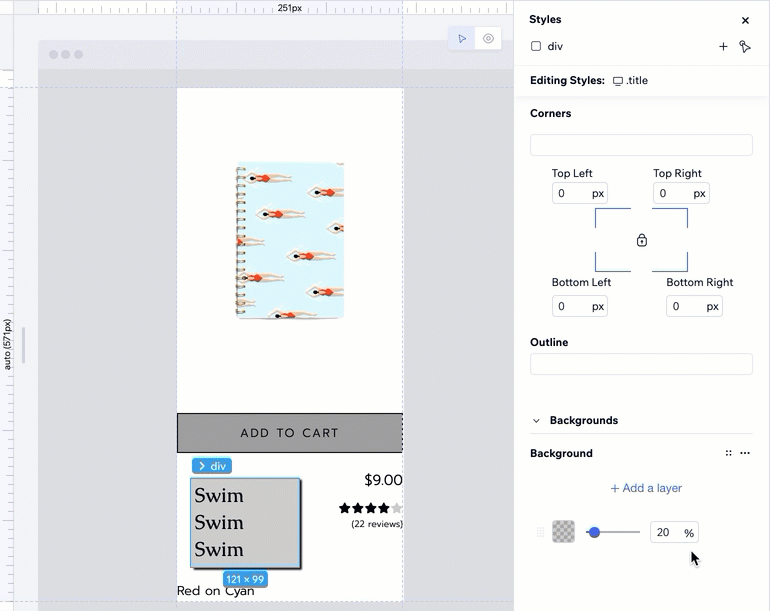
Task: Click the Red on Cyan label
Action: (x=216, y=591)
